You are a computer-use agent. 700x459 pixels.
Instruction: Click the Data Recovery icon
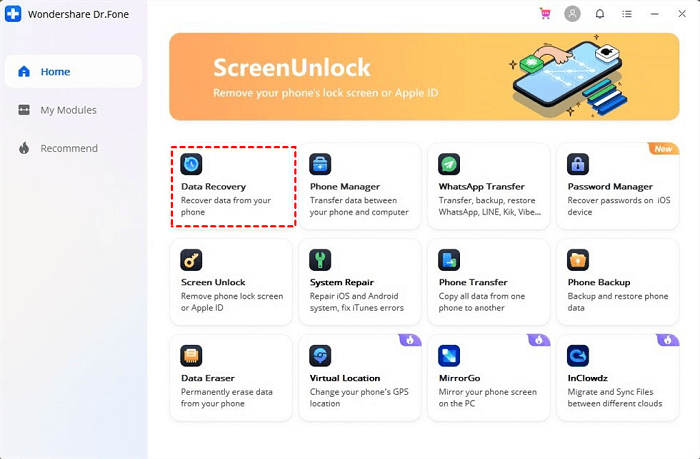pyautogui.click(x=191, y=164)
